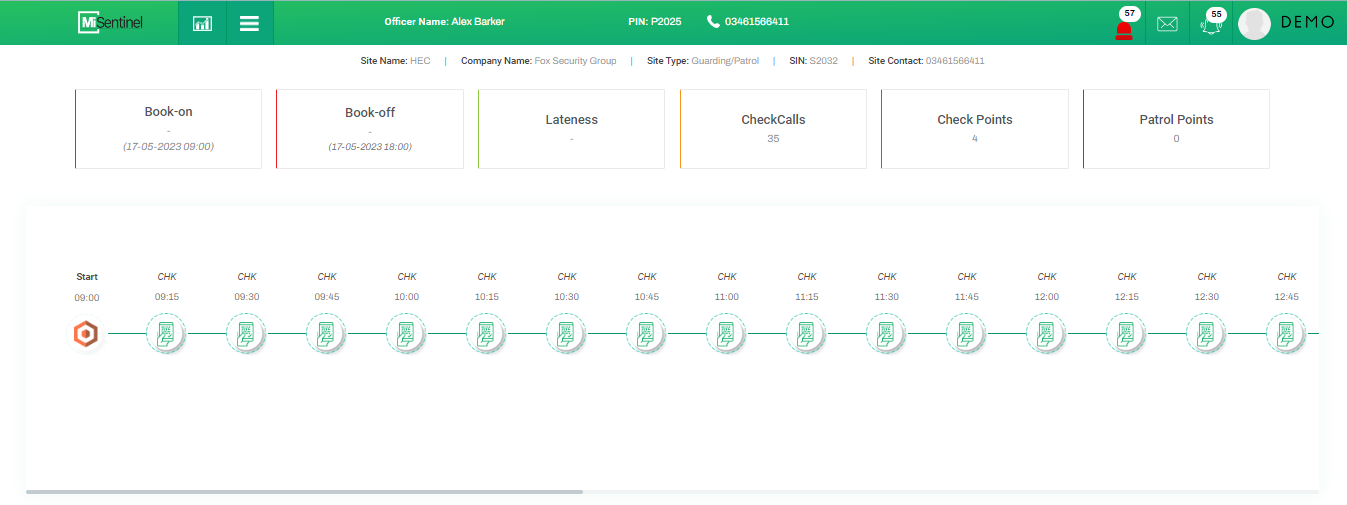Open the Patrol Points card
This screenshot has height=505, width=1347.
(1176, 129)
